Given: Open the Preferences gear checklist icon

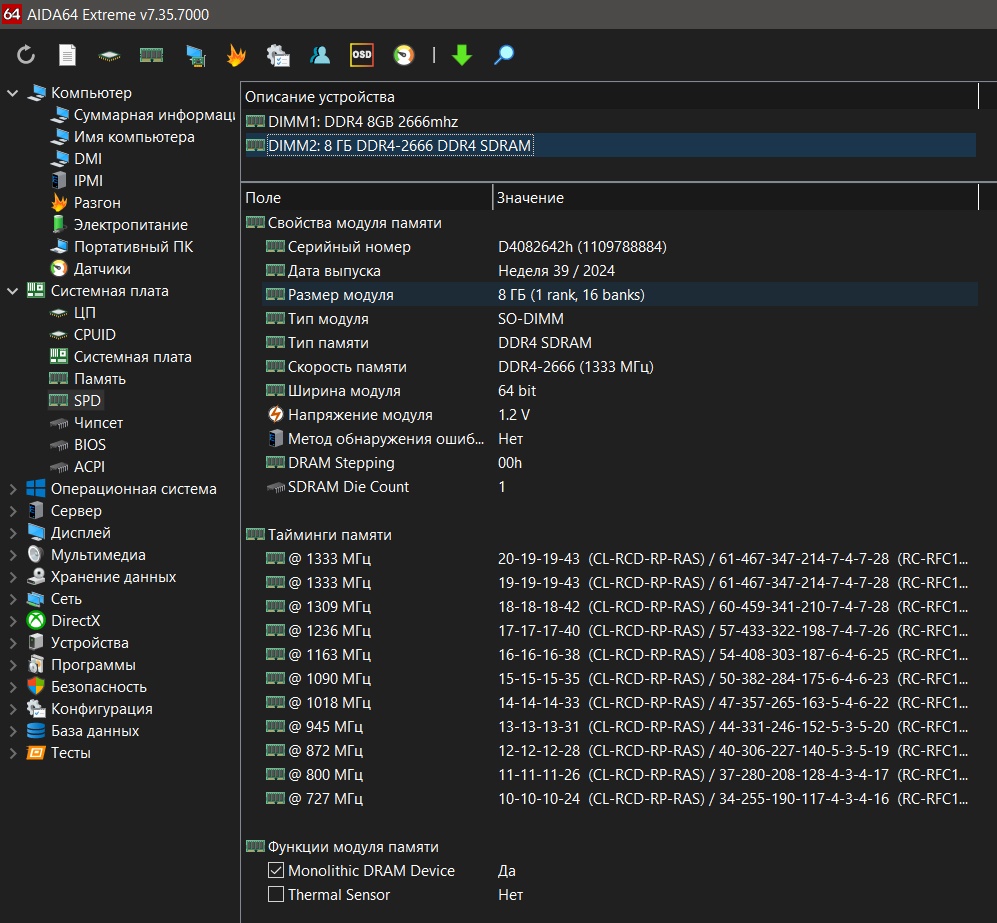Looking at the screenshot, I should coord(278,55).
